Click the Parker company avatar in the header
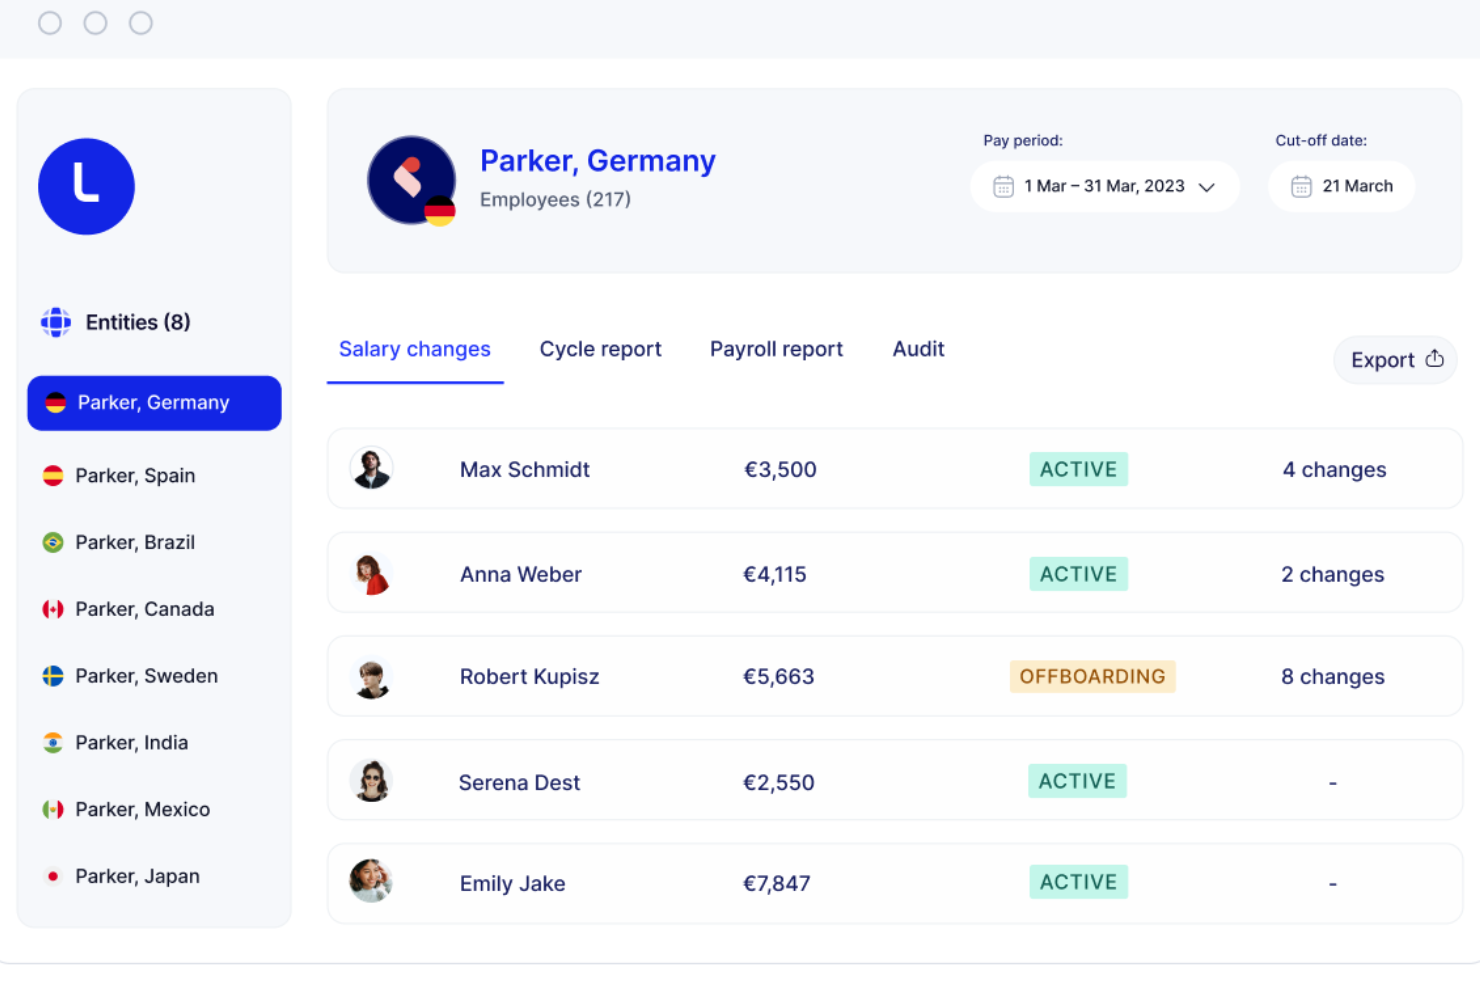Screen dimensions: 1480x987 point(411,180)
